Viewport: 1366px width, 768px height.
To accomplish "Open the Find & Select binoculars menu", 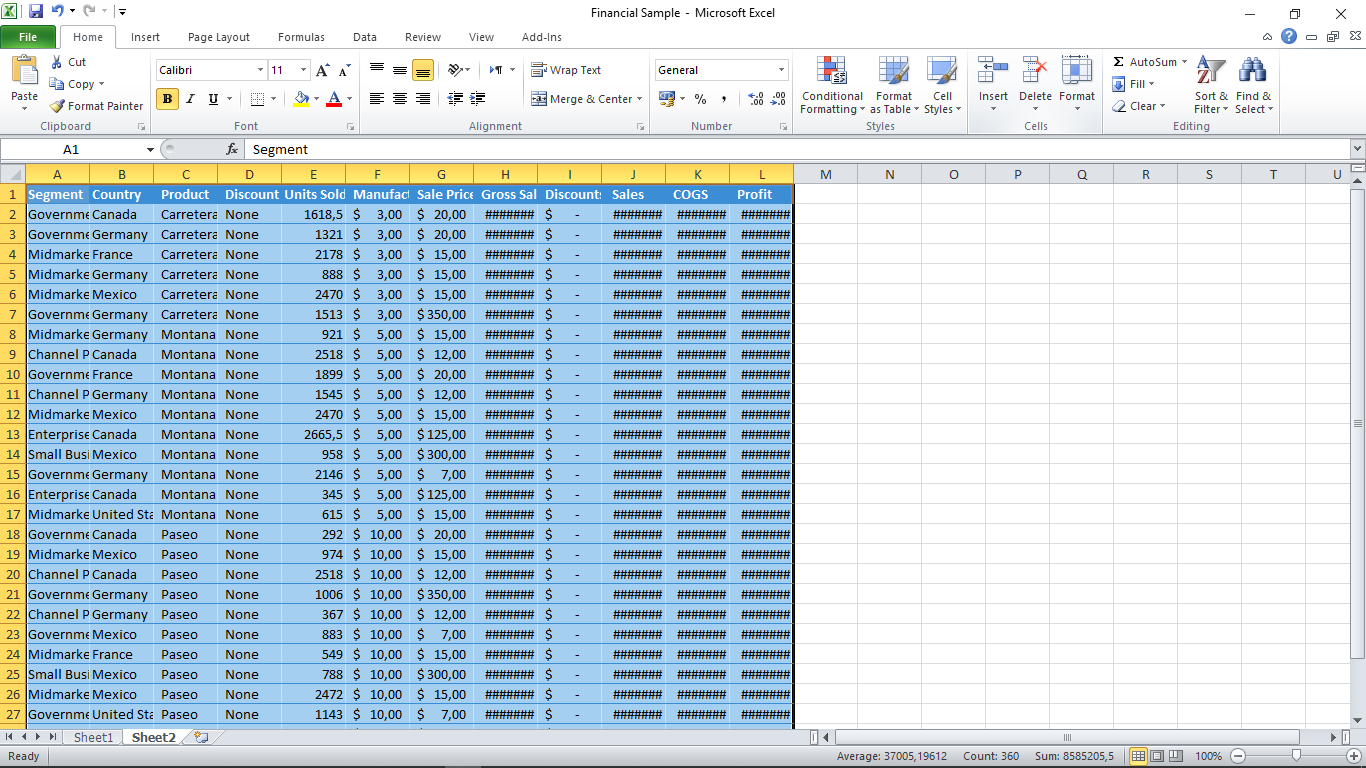I will click(1253, 86).
